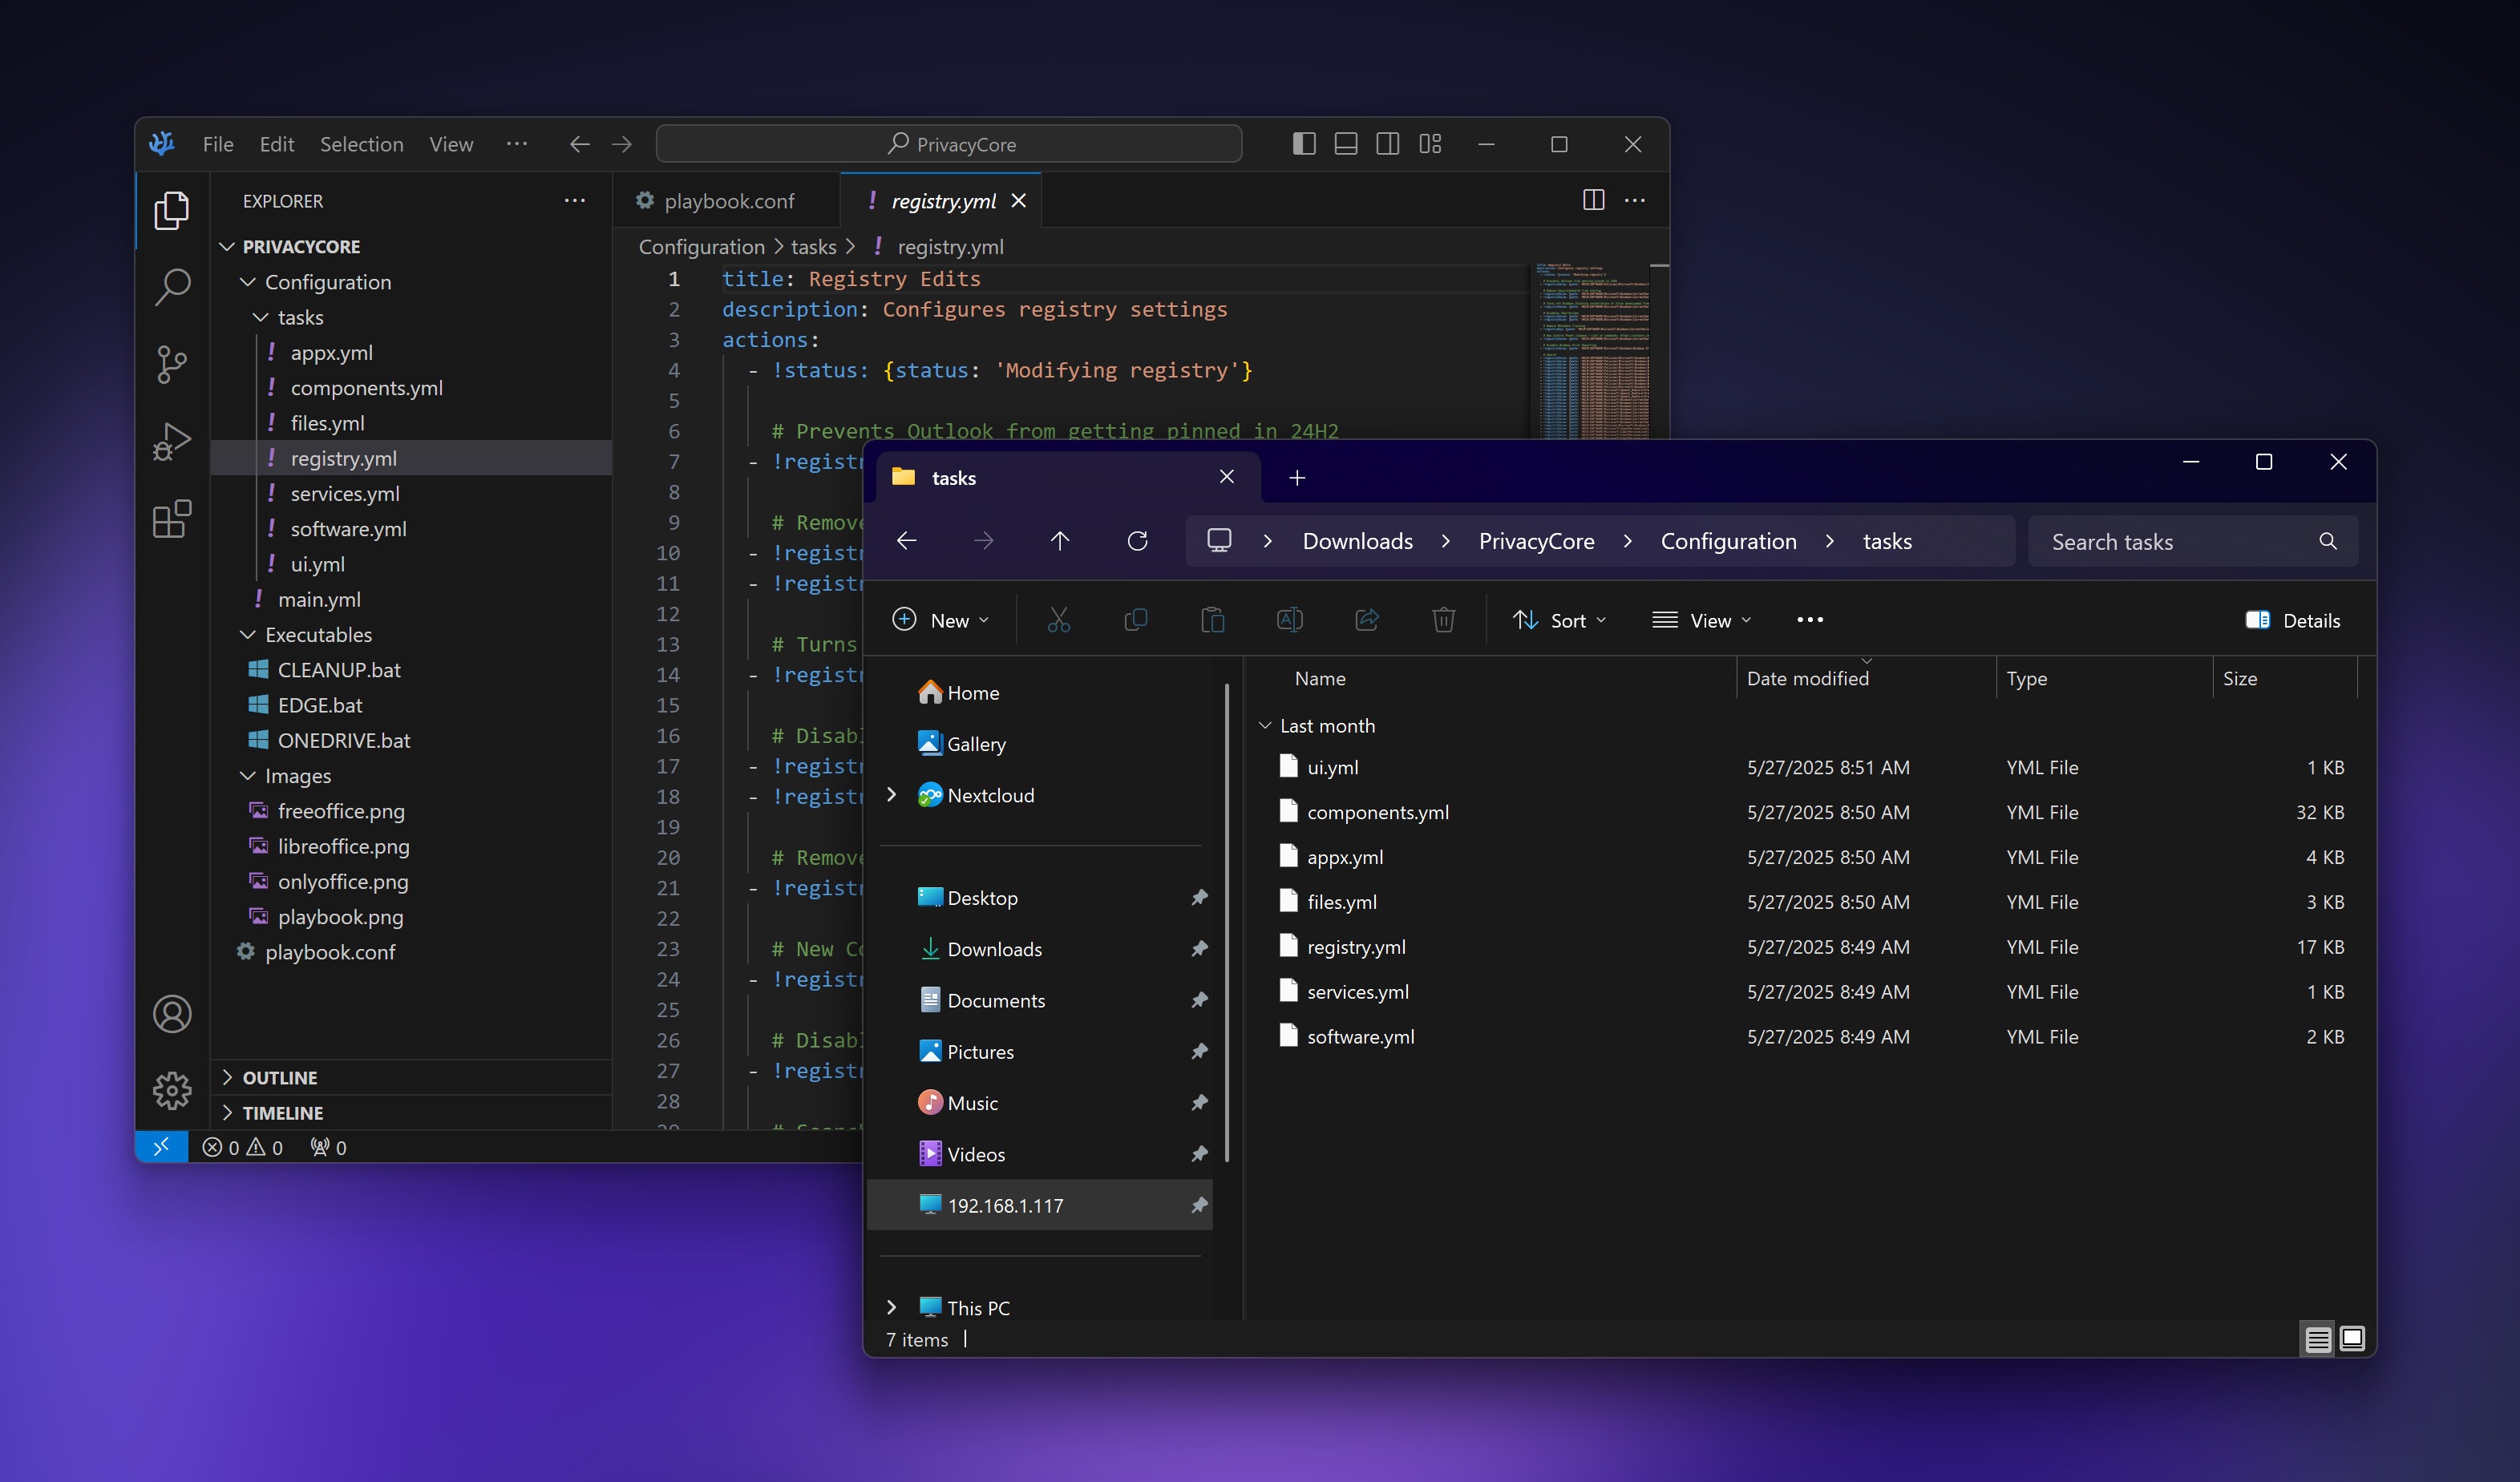Open the View dropdown in File Explorer
The image size is (2520, 1482).
pos(1702,620)
